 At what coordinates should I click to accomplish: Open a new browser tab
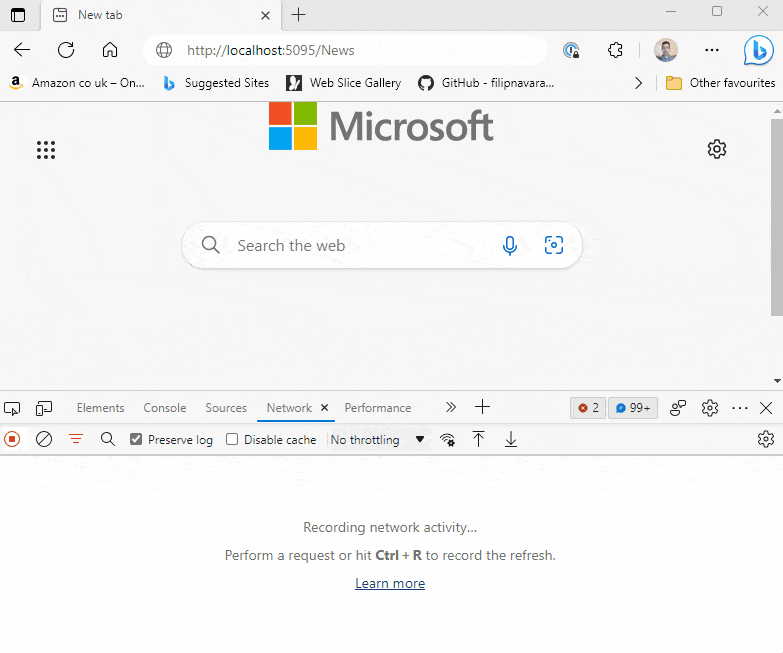299,15
